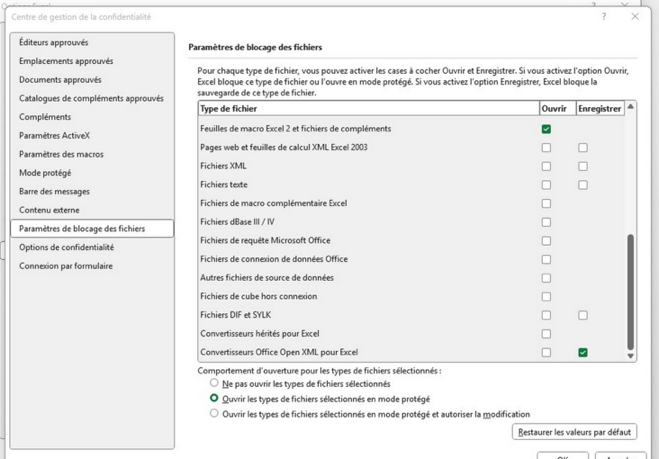This screenshot has width=659, height=459.
Task: Uncheck Enregistrer for Convertisseurs Office Open XML
Action: click(x=583, y=352)
